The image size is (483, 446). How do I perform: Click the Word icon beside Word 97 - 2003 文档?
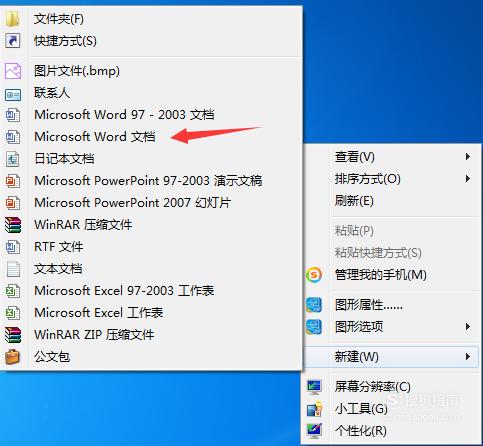pos(13,115)
